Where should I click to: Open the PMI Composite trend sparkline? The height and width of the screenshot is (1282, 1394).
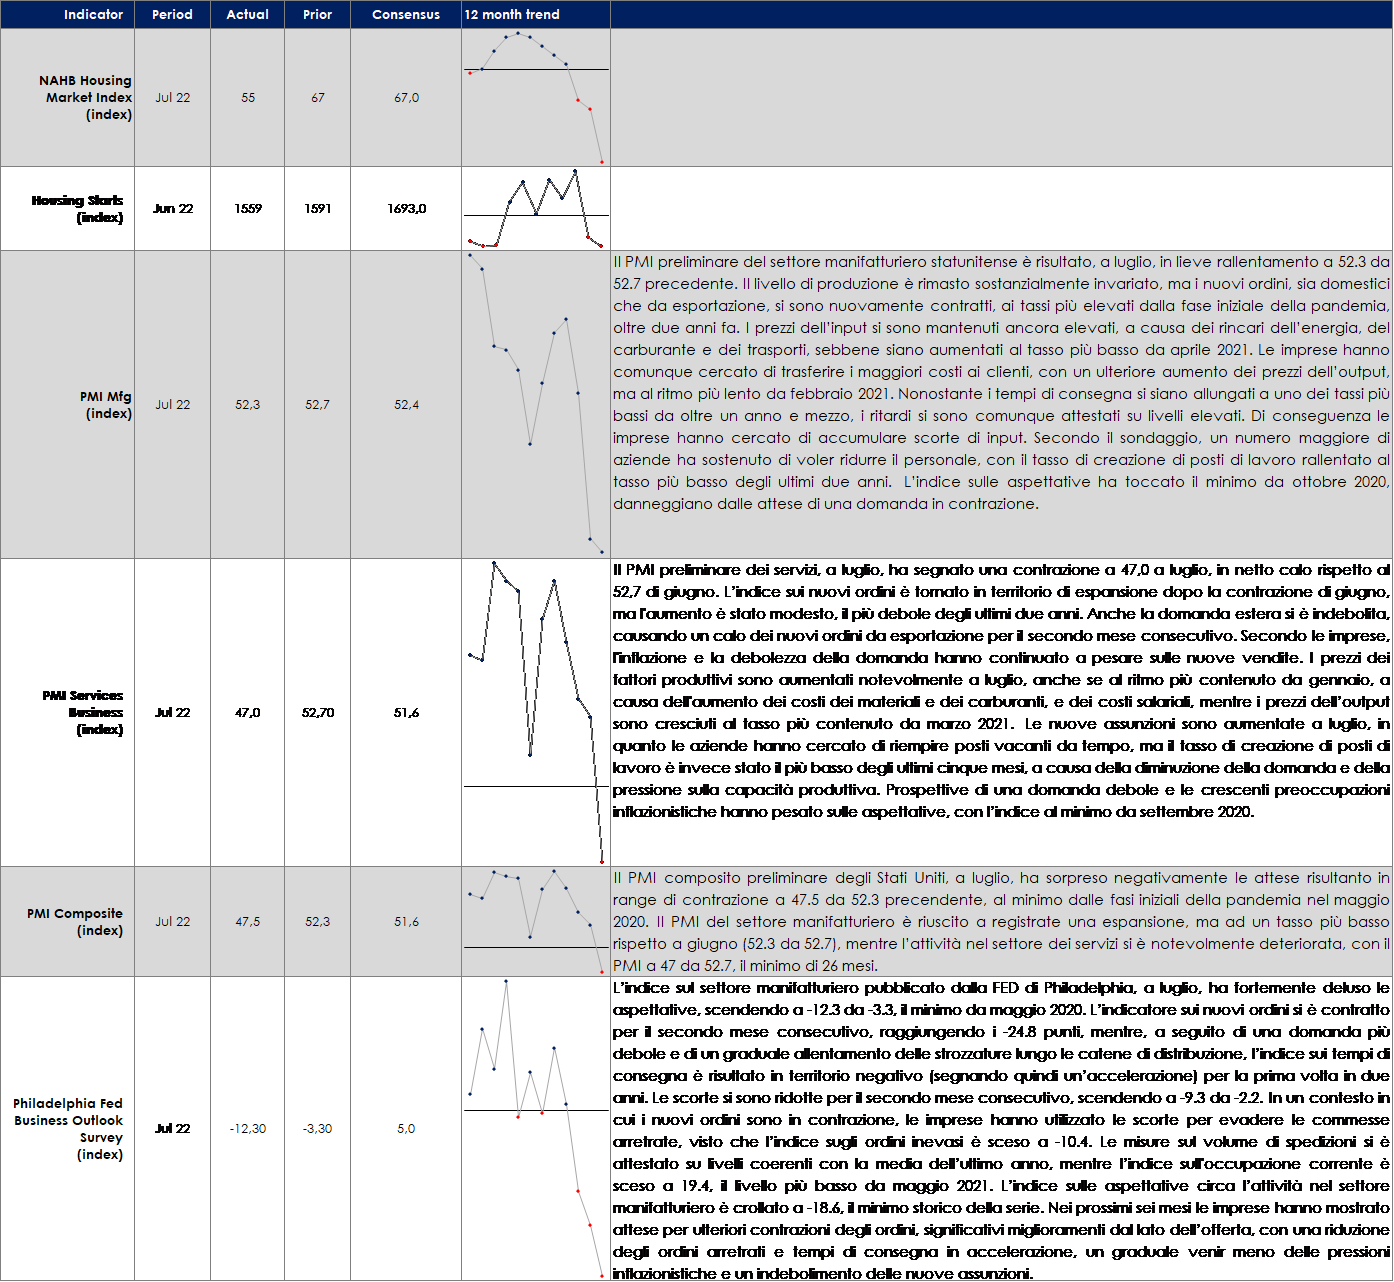tap(536, 921)
